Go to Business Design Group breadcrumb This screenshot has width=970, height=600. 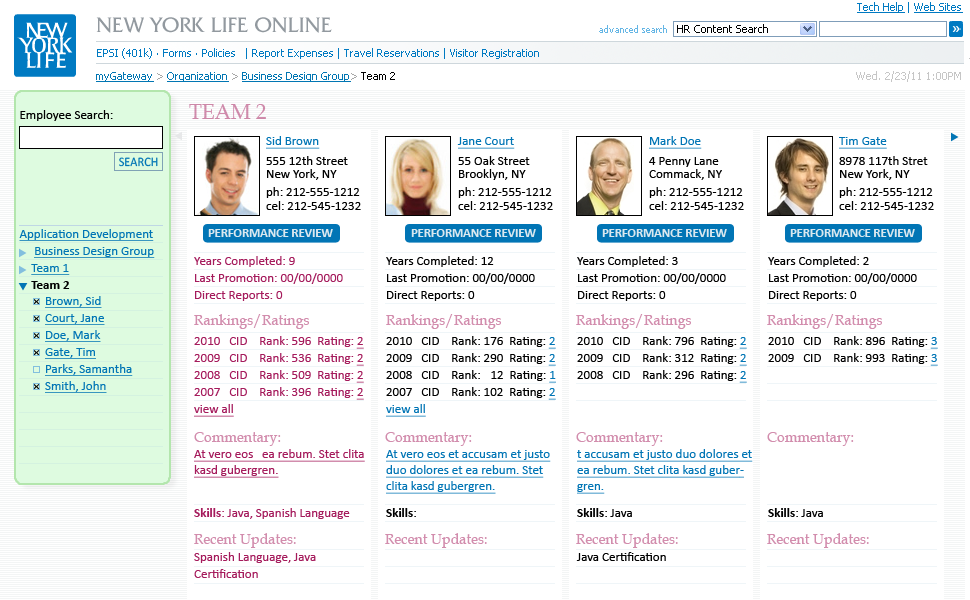click(x=295, y=76)
